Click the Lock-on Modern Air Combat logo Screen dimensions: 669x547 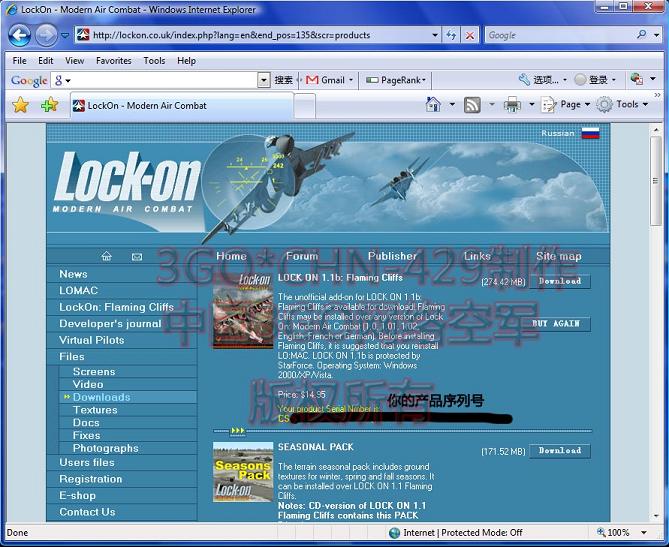pos(127,181)
